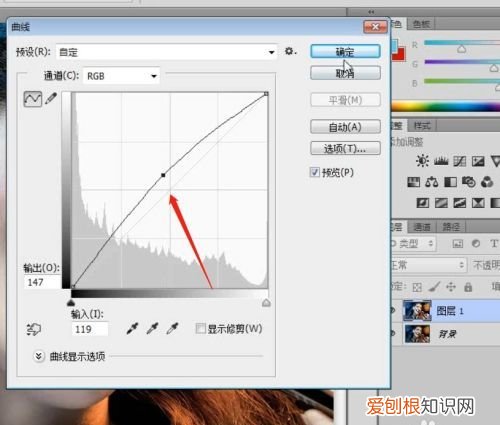Click the black point slider under the curve
The image size is (500, 425).
pos(71,303)
